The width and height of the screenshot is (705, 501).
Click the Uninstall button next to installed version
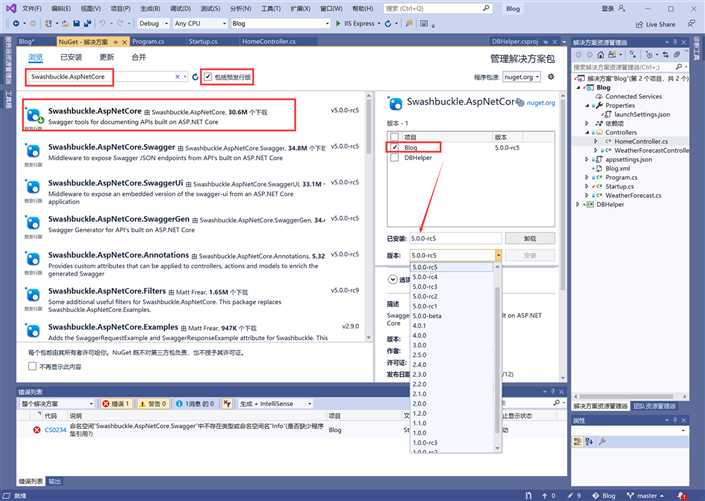coord(530,238)
